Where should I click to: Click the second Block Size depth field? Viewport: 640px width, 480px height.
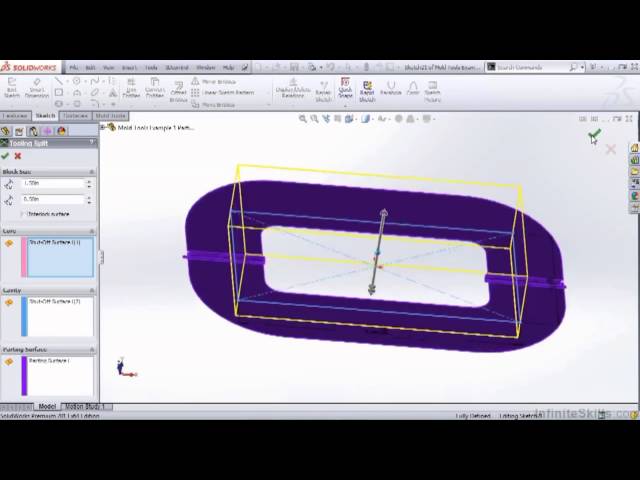(x=53, y=199)
